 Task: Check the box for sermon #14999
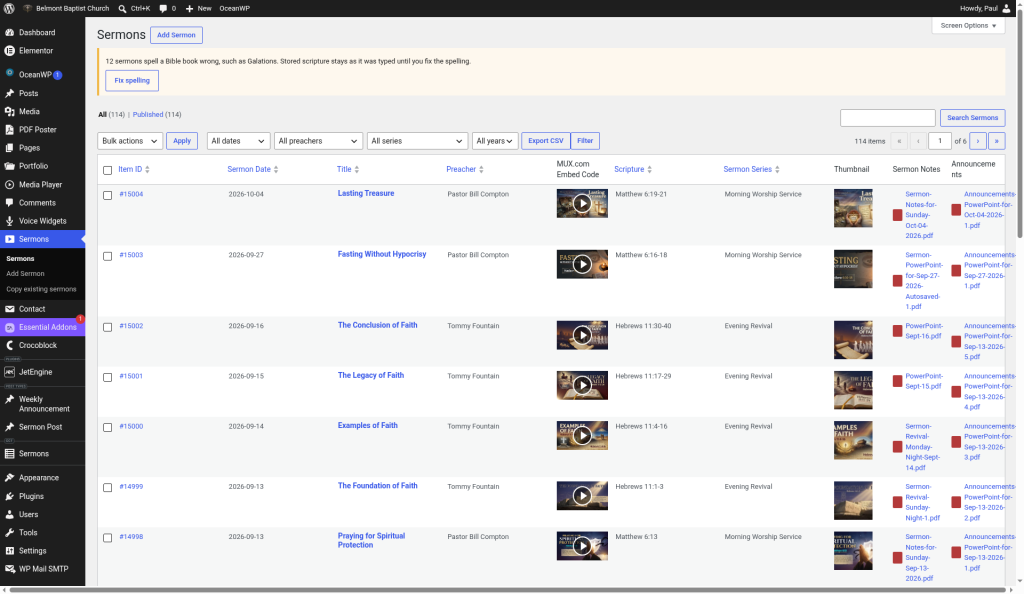point(108,488)
